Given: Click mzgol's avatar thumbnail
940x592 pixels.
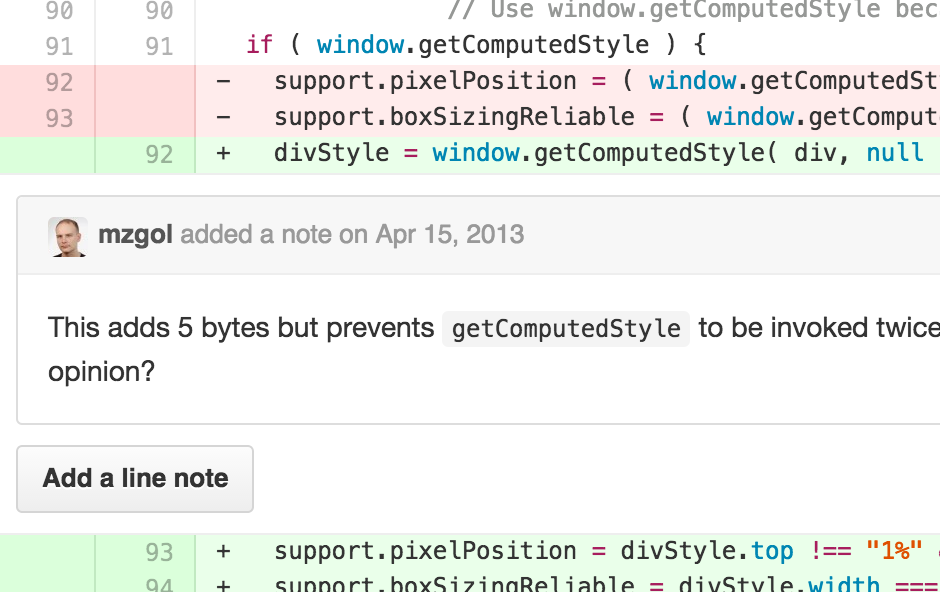Looking at the screenshot, I should tap(68, 237).
